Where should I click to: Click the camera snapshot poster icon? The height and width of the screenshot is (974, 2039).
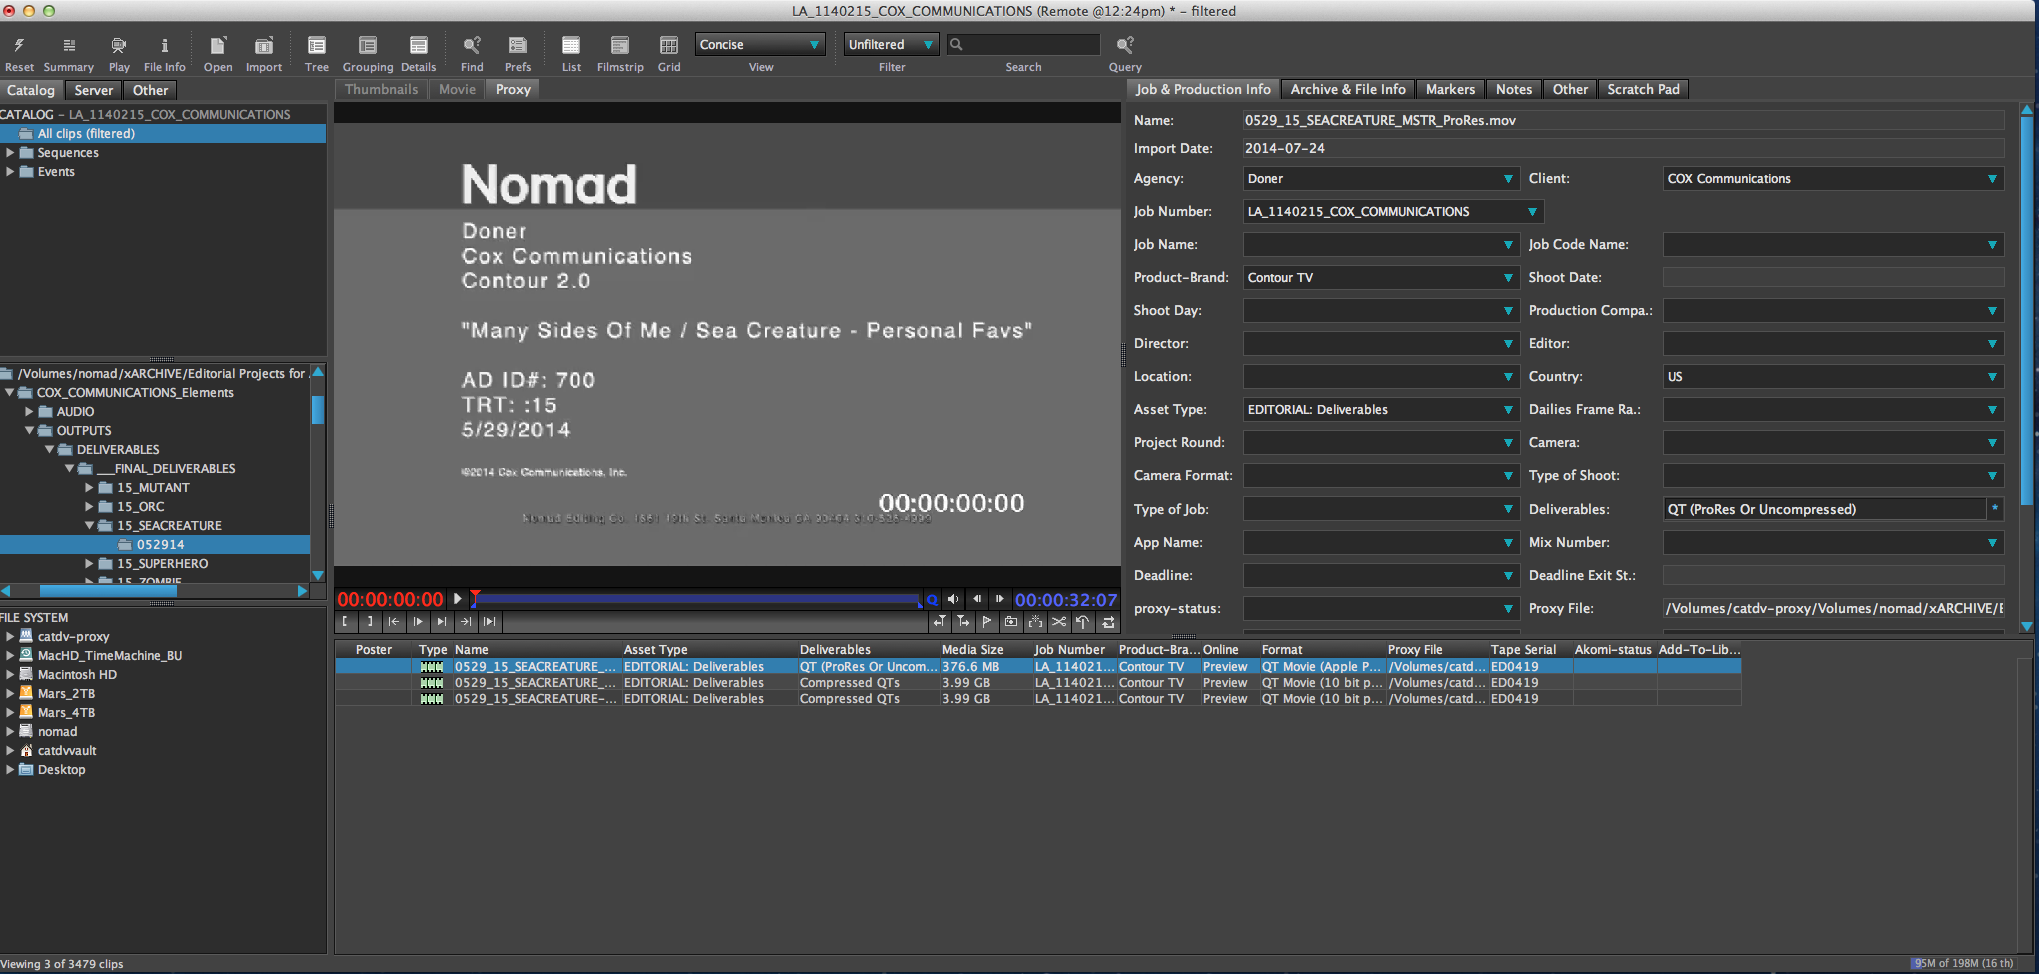point(1011,622)
